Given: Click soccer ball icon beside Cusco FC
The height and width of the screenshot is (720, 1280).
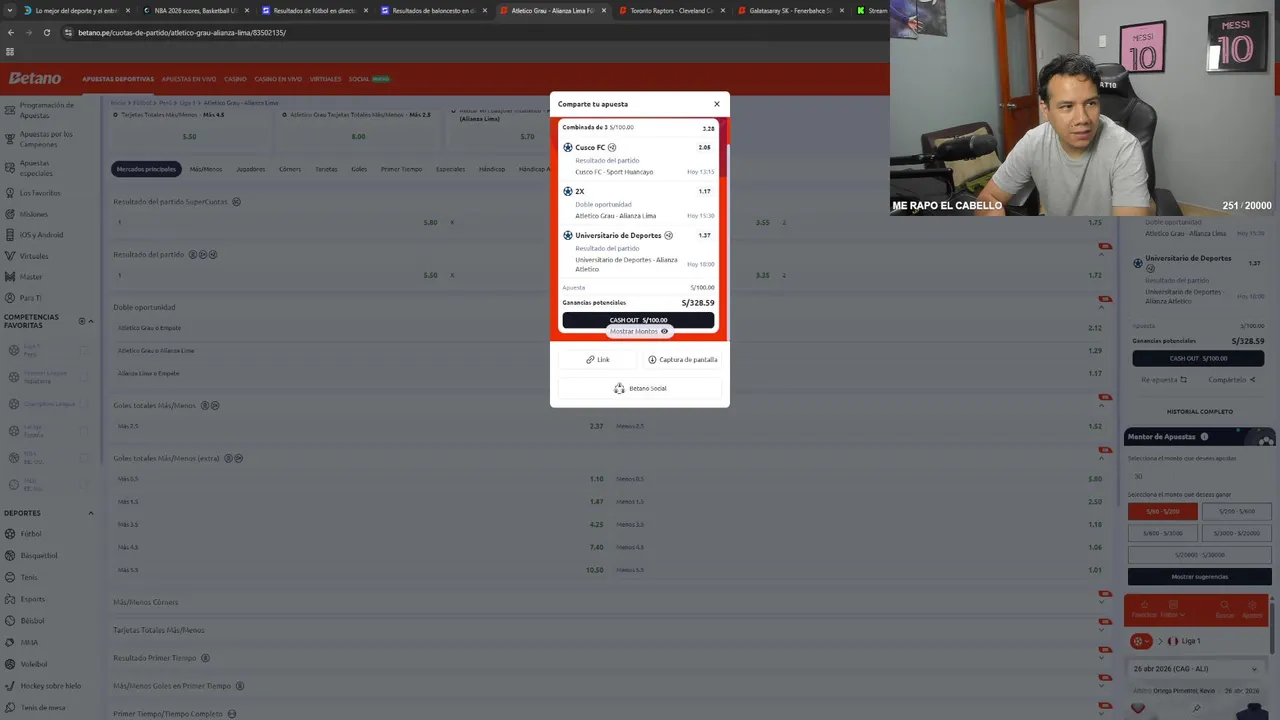Looking at the screenshot, I should pos(568,148).
